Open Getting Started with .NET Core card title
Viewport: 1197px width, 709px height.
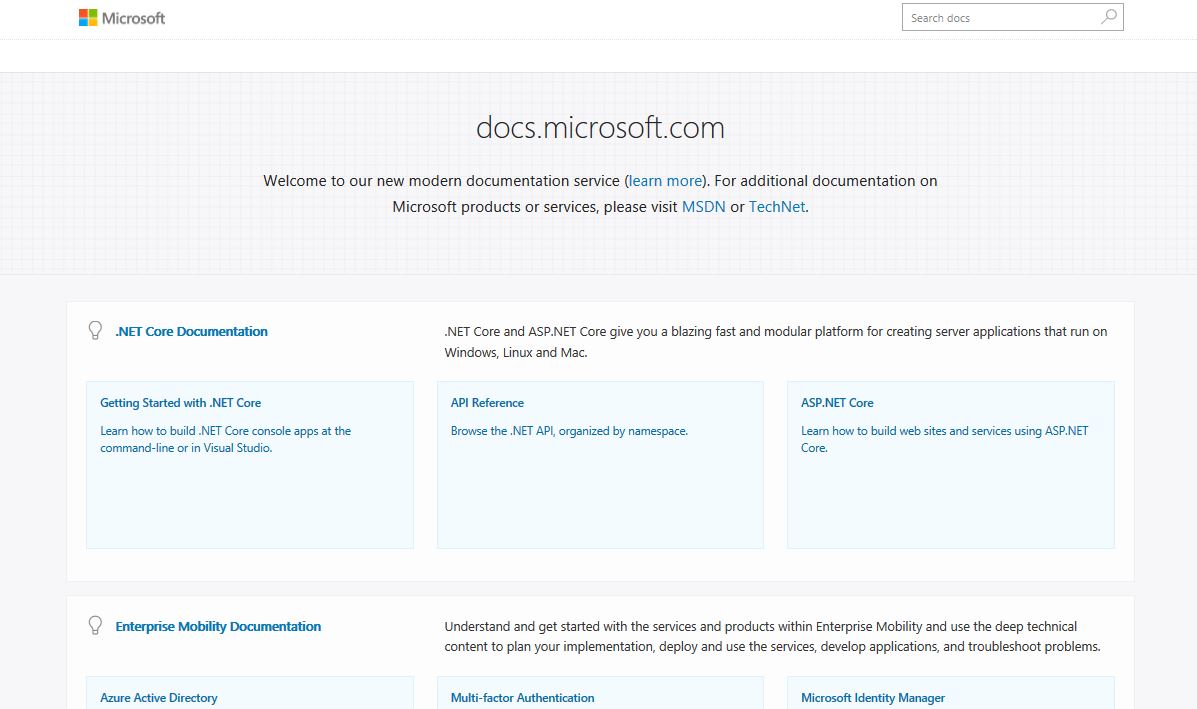coord(180,403)
